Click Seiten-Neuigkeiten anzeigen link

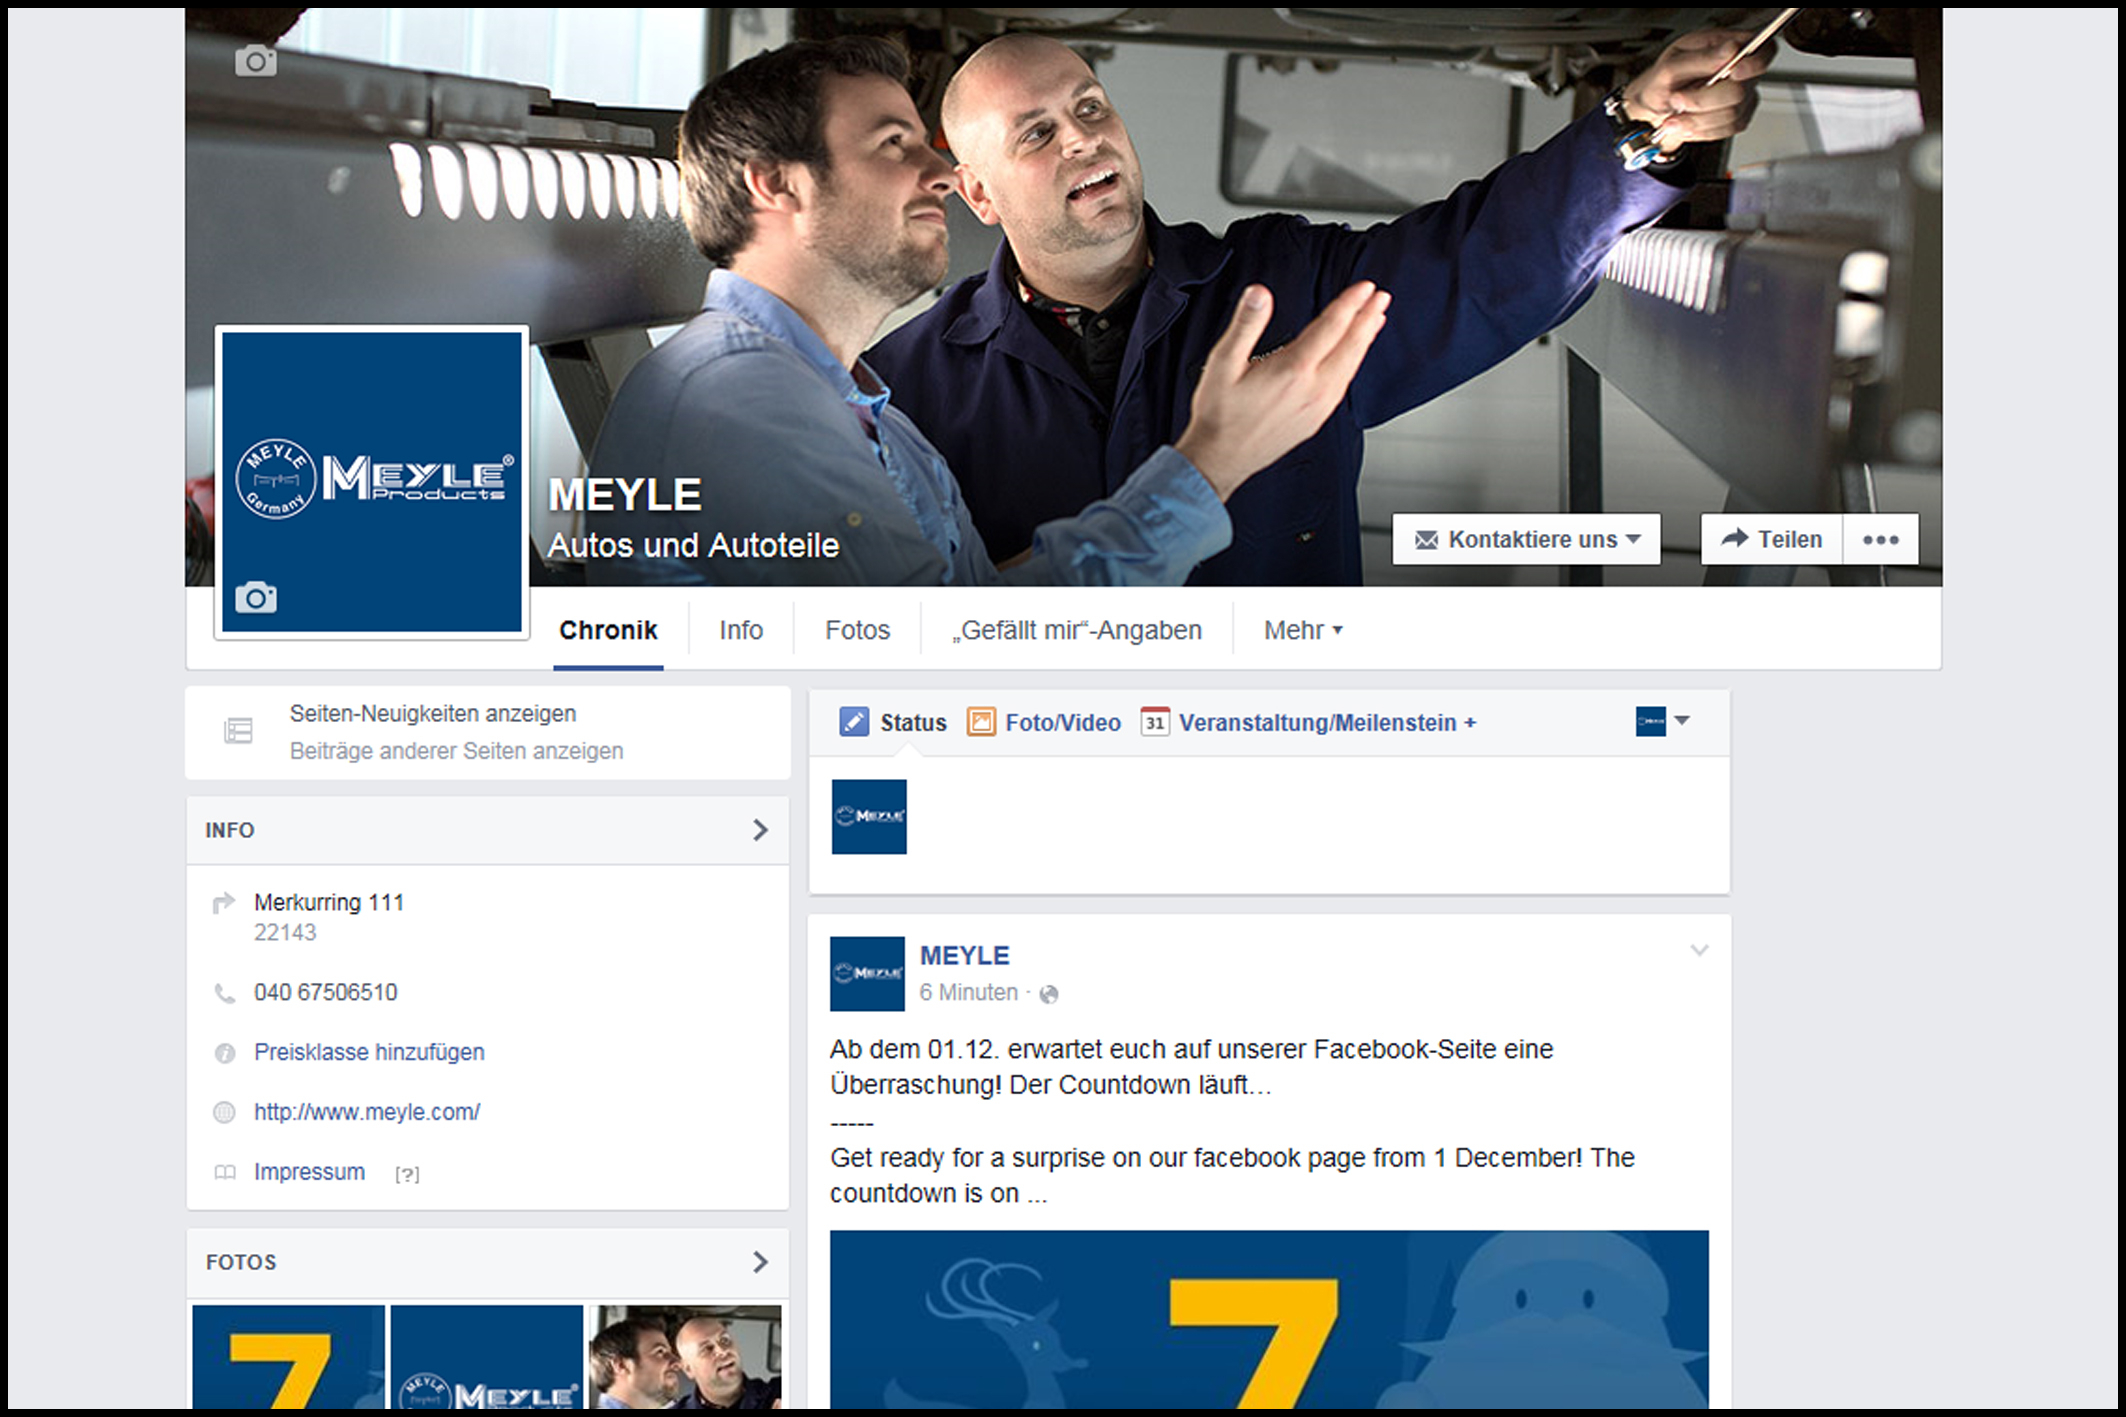pos(433,714)
